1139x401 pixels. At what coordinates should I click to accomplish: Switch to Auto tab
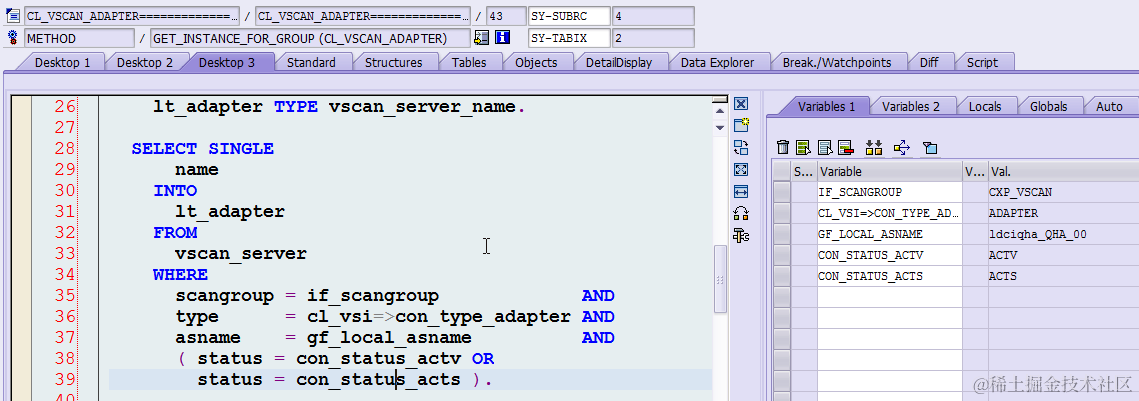coord(1108,106)
